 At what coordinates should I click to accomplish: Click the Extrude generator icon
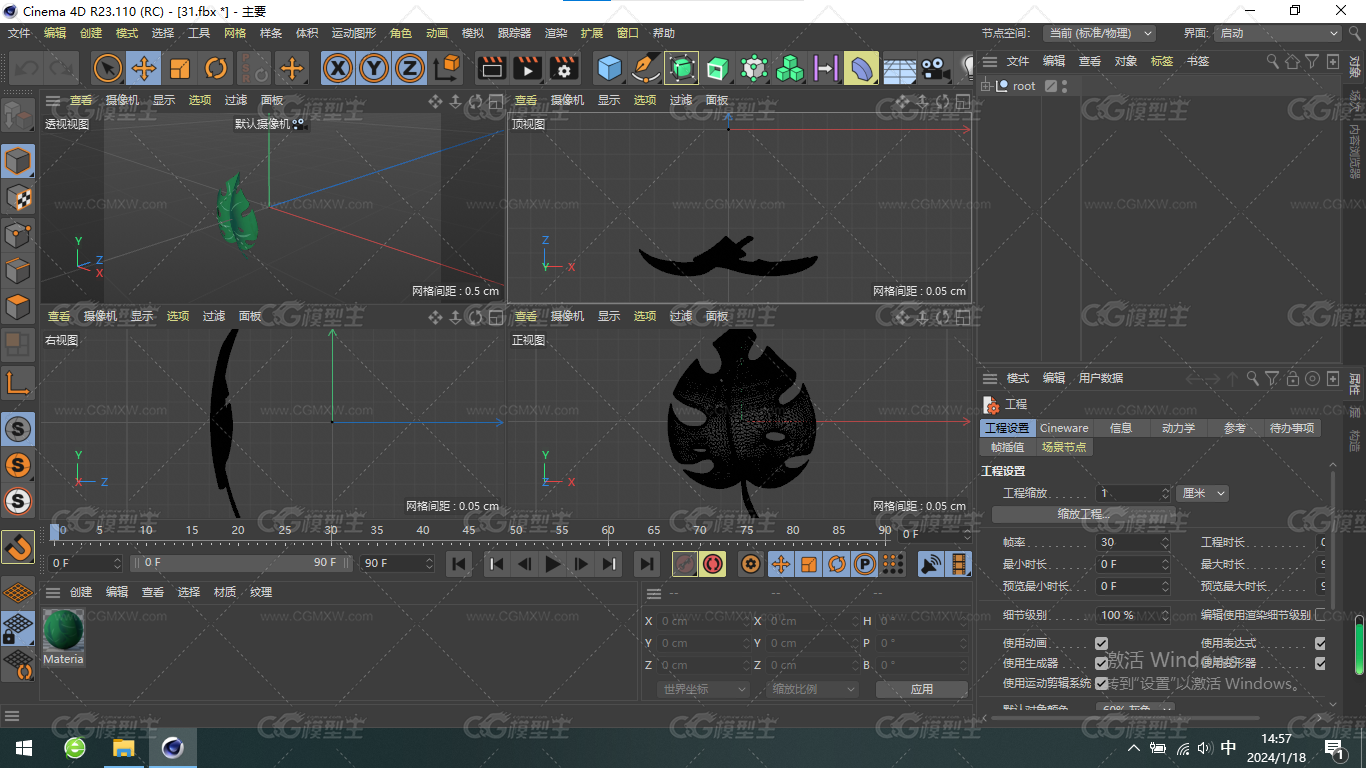click(717, 68)
